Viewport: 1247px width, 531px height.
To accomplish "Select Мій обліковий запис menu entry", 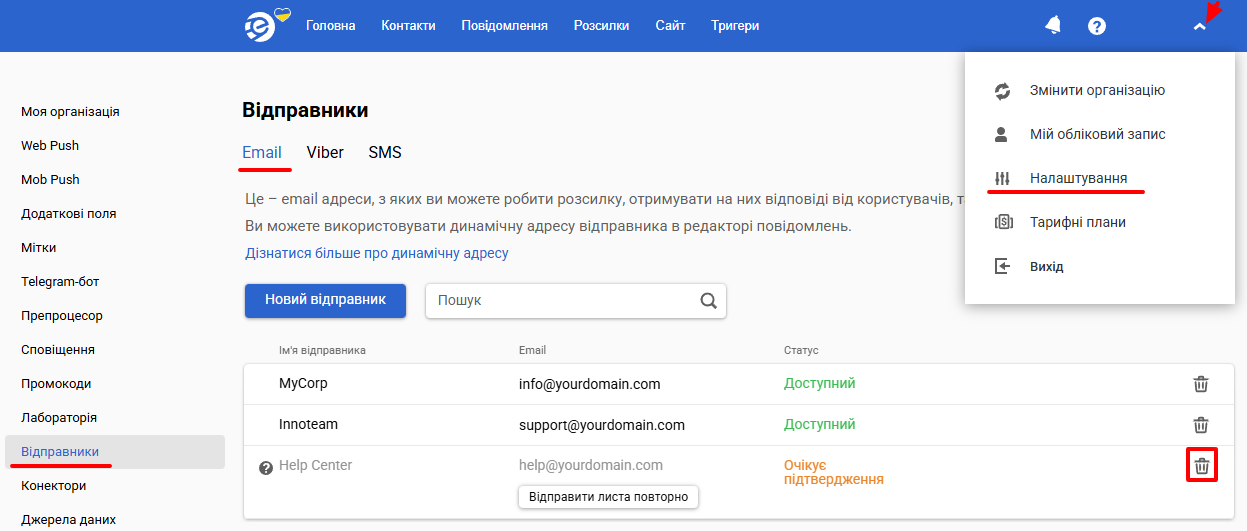I will pos(1097,134).
